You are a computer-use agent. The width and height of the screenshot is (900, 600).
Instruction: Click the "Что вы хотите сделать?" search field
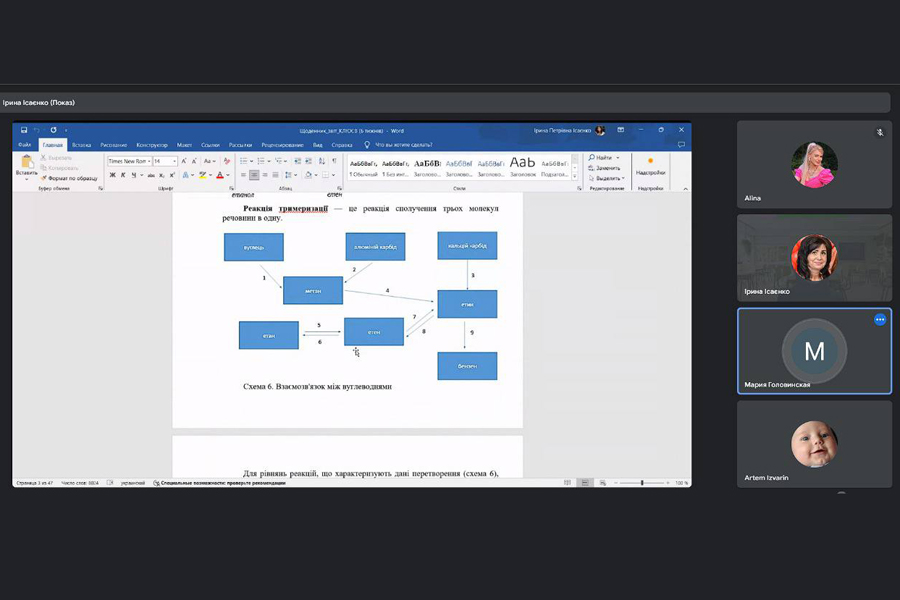pos(403,145)
